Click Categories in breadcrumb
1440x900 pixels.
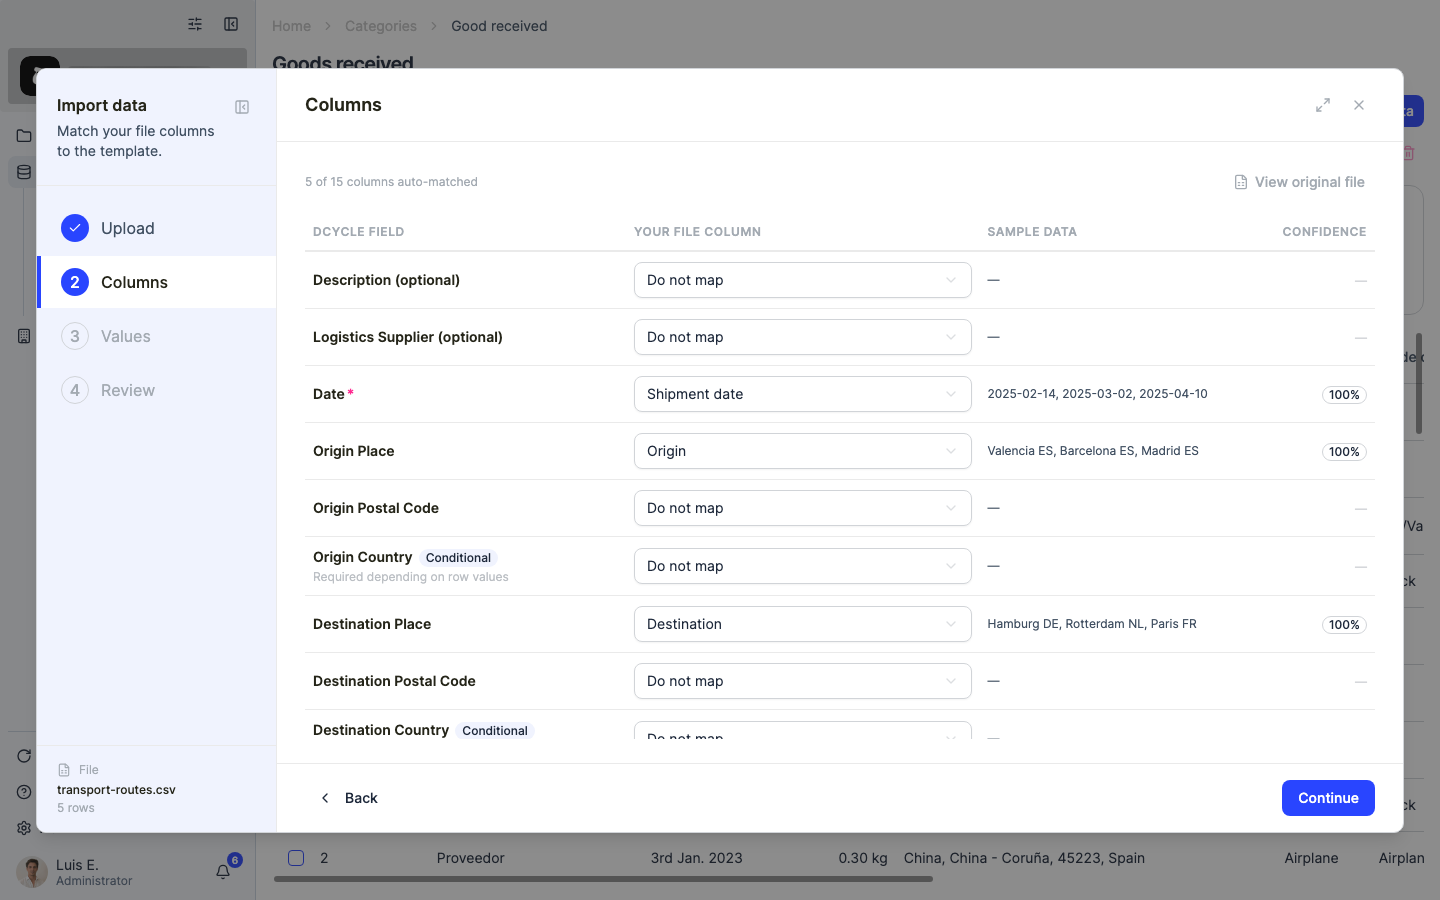tap(381, 26)
